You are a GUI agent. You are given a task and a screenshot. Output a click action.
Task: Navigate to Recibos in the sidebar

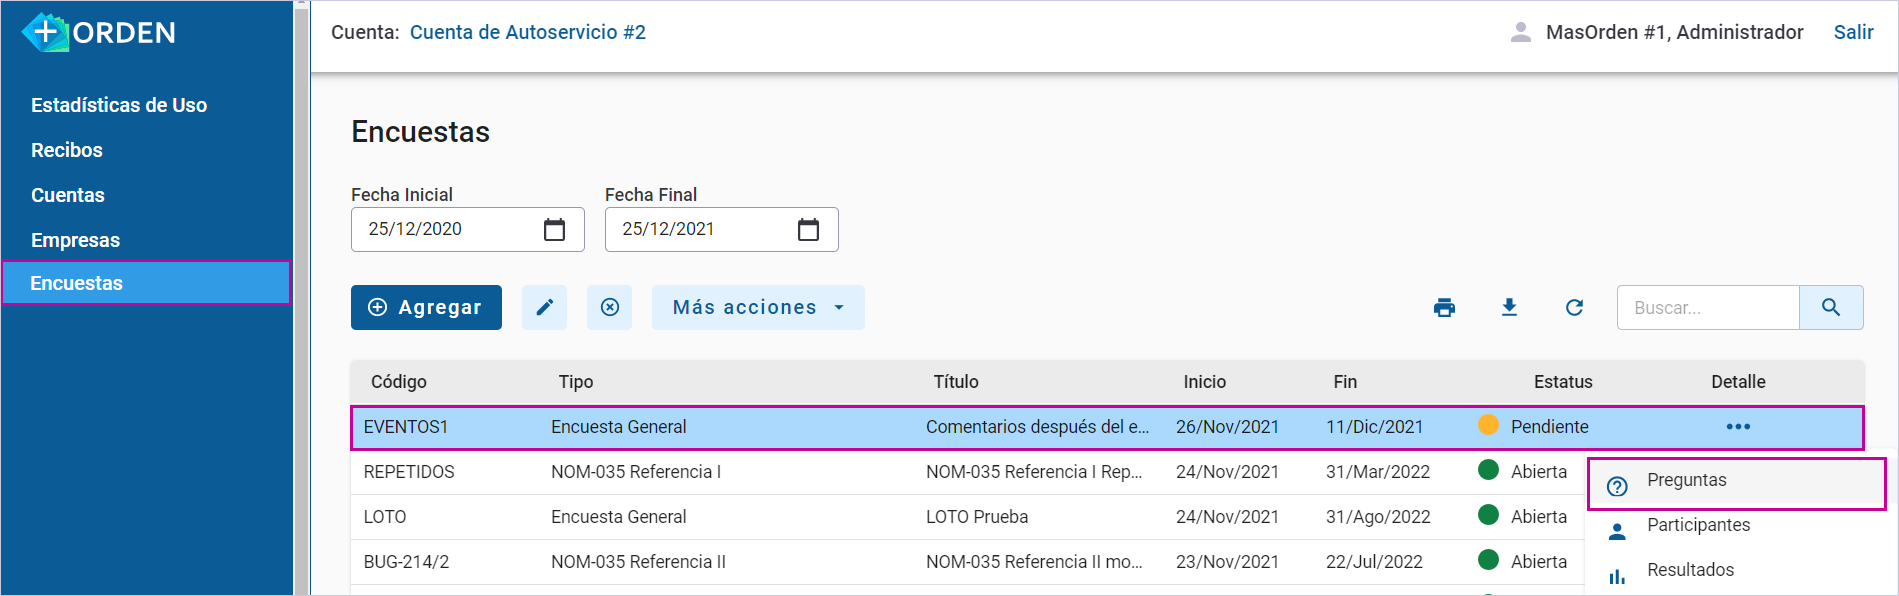tap(67, 150)
